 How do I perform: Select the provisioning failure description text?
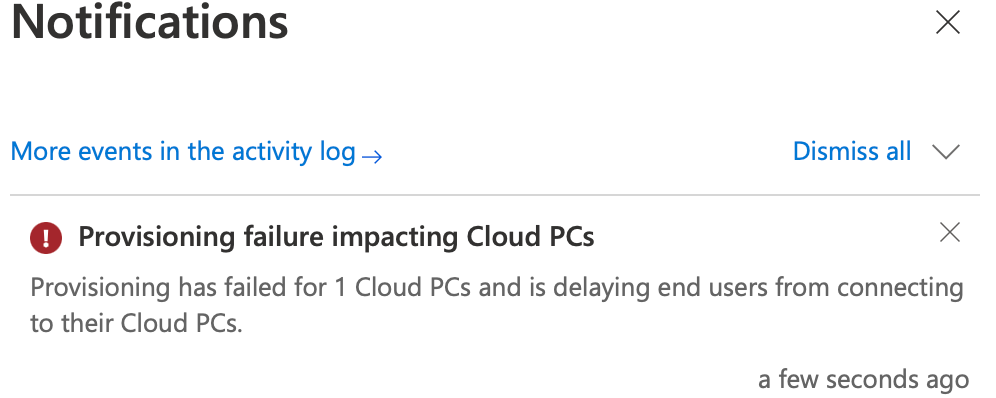[497, 305]
